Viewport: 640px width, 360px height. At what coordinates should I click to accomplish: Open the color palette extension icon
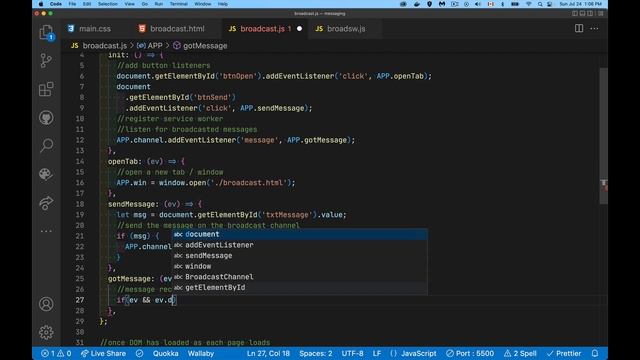click(46, 174)
